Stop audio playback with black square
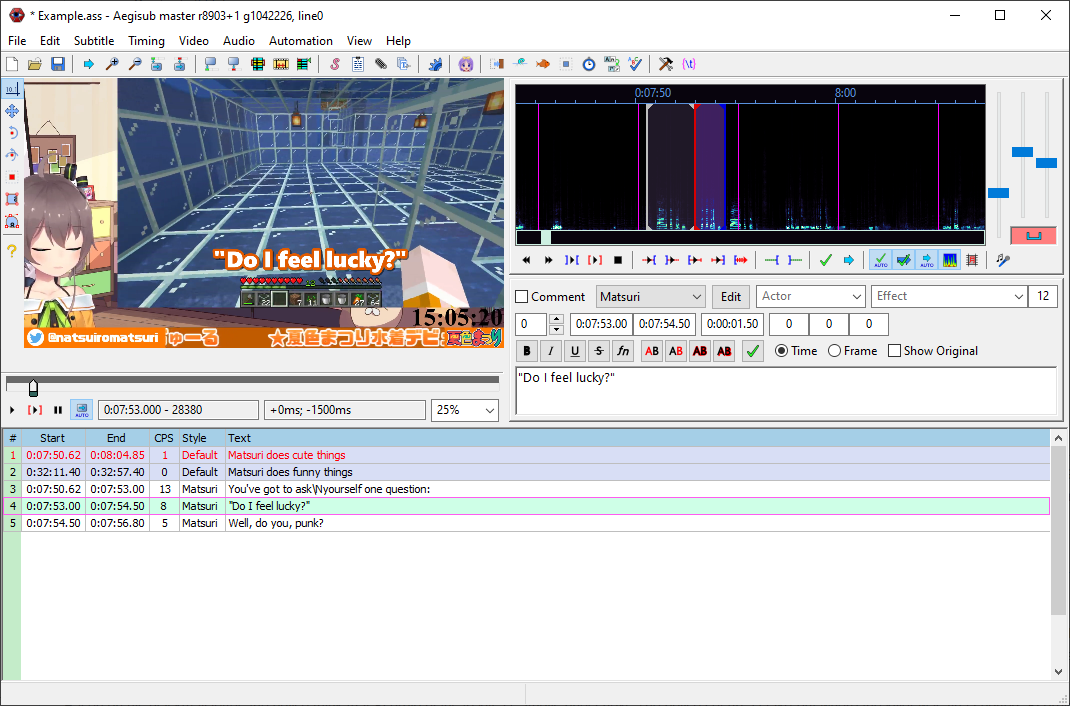 [618, 260]
